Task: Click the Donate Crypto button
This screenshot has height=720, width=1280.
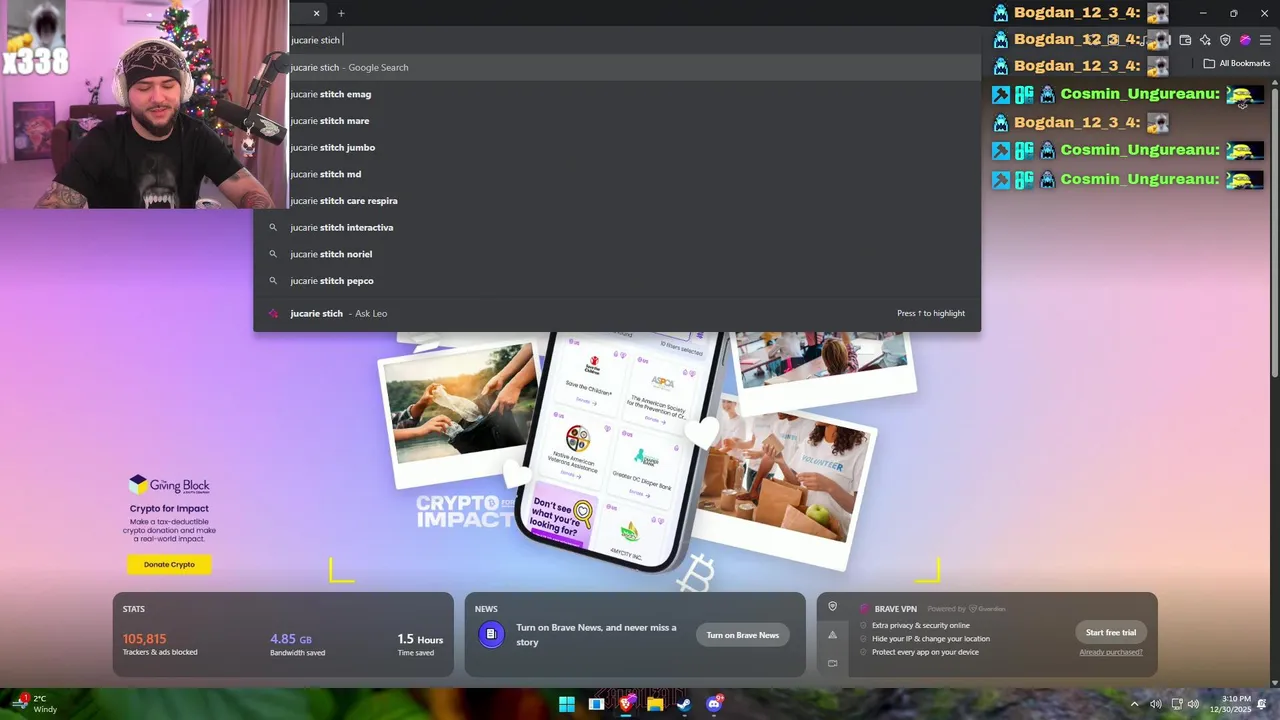Action: (169, 564)
